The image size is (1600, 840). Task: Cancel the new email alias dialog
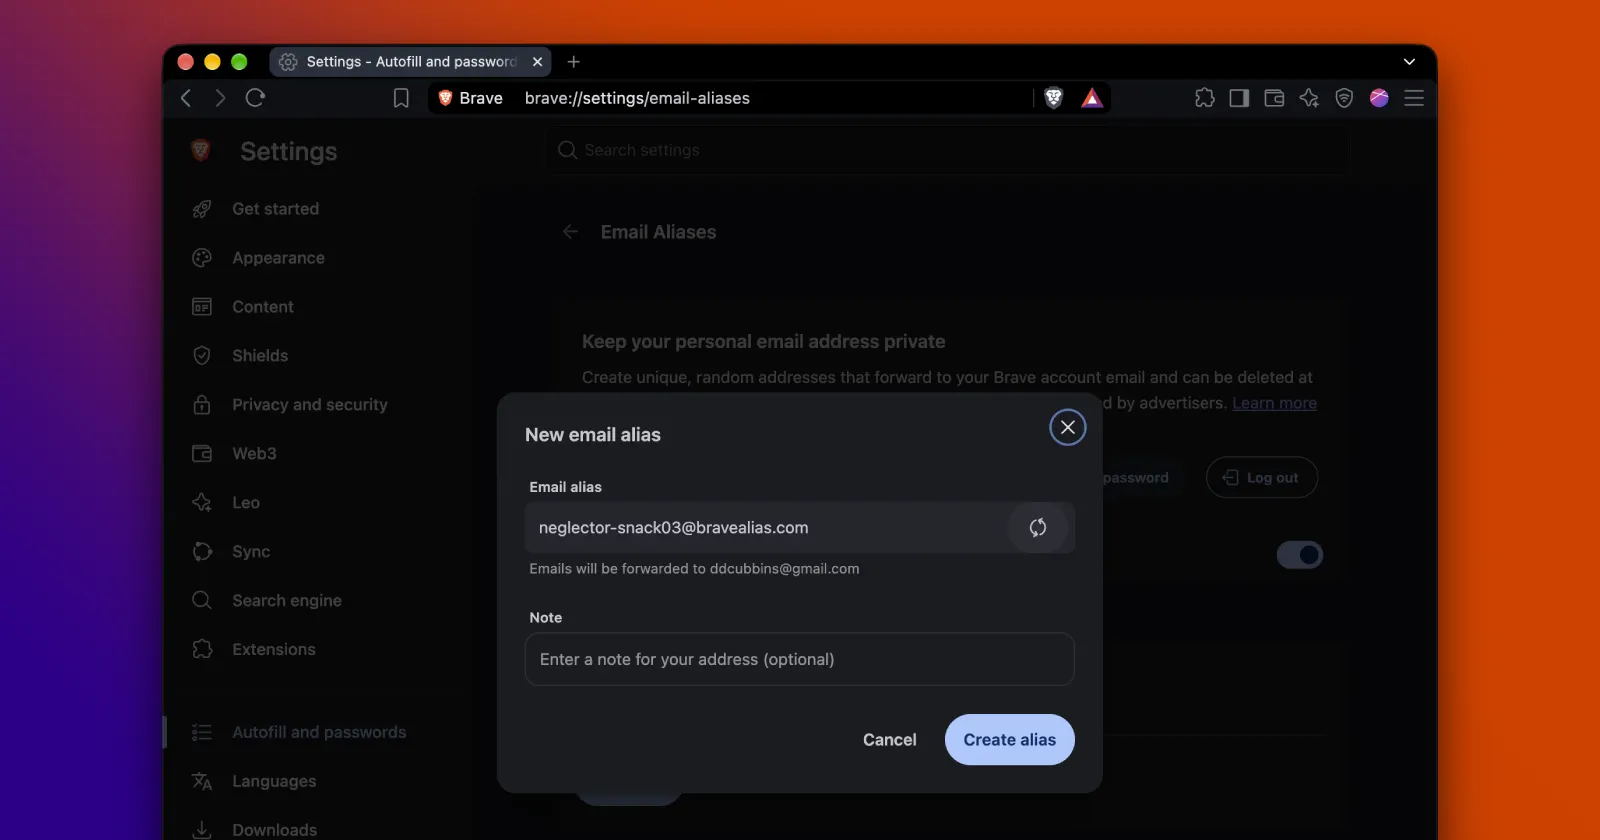coord(889,740)
